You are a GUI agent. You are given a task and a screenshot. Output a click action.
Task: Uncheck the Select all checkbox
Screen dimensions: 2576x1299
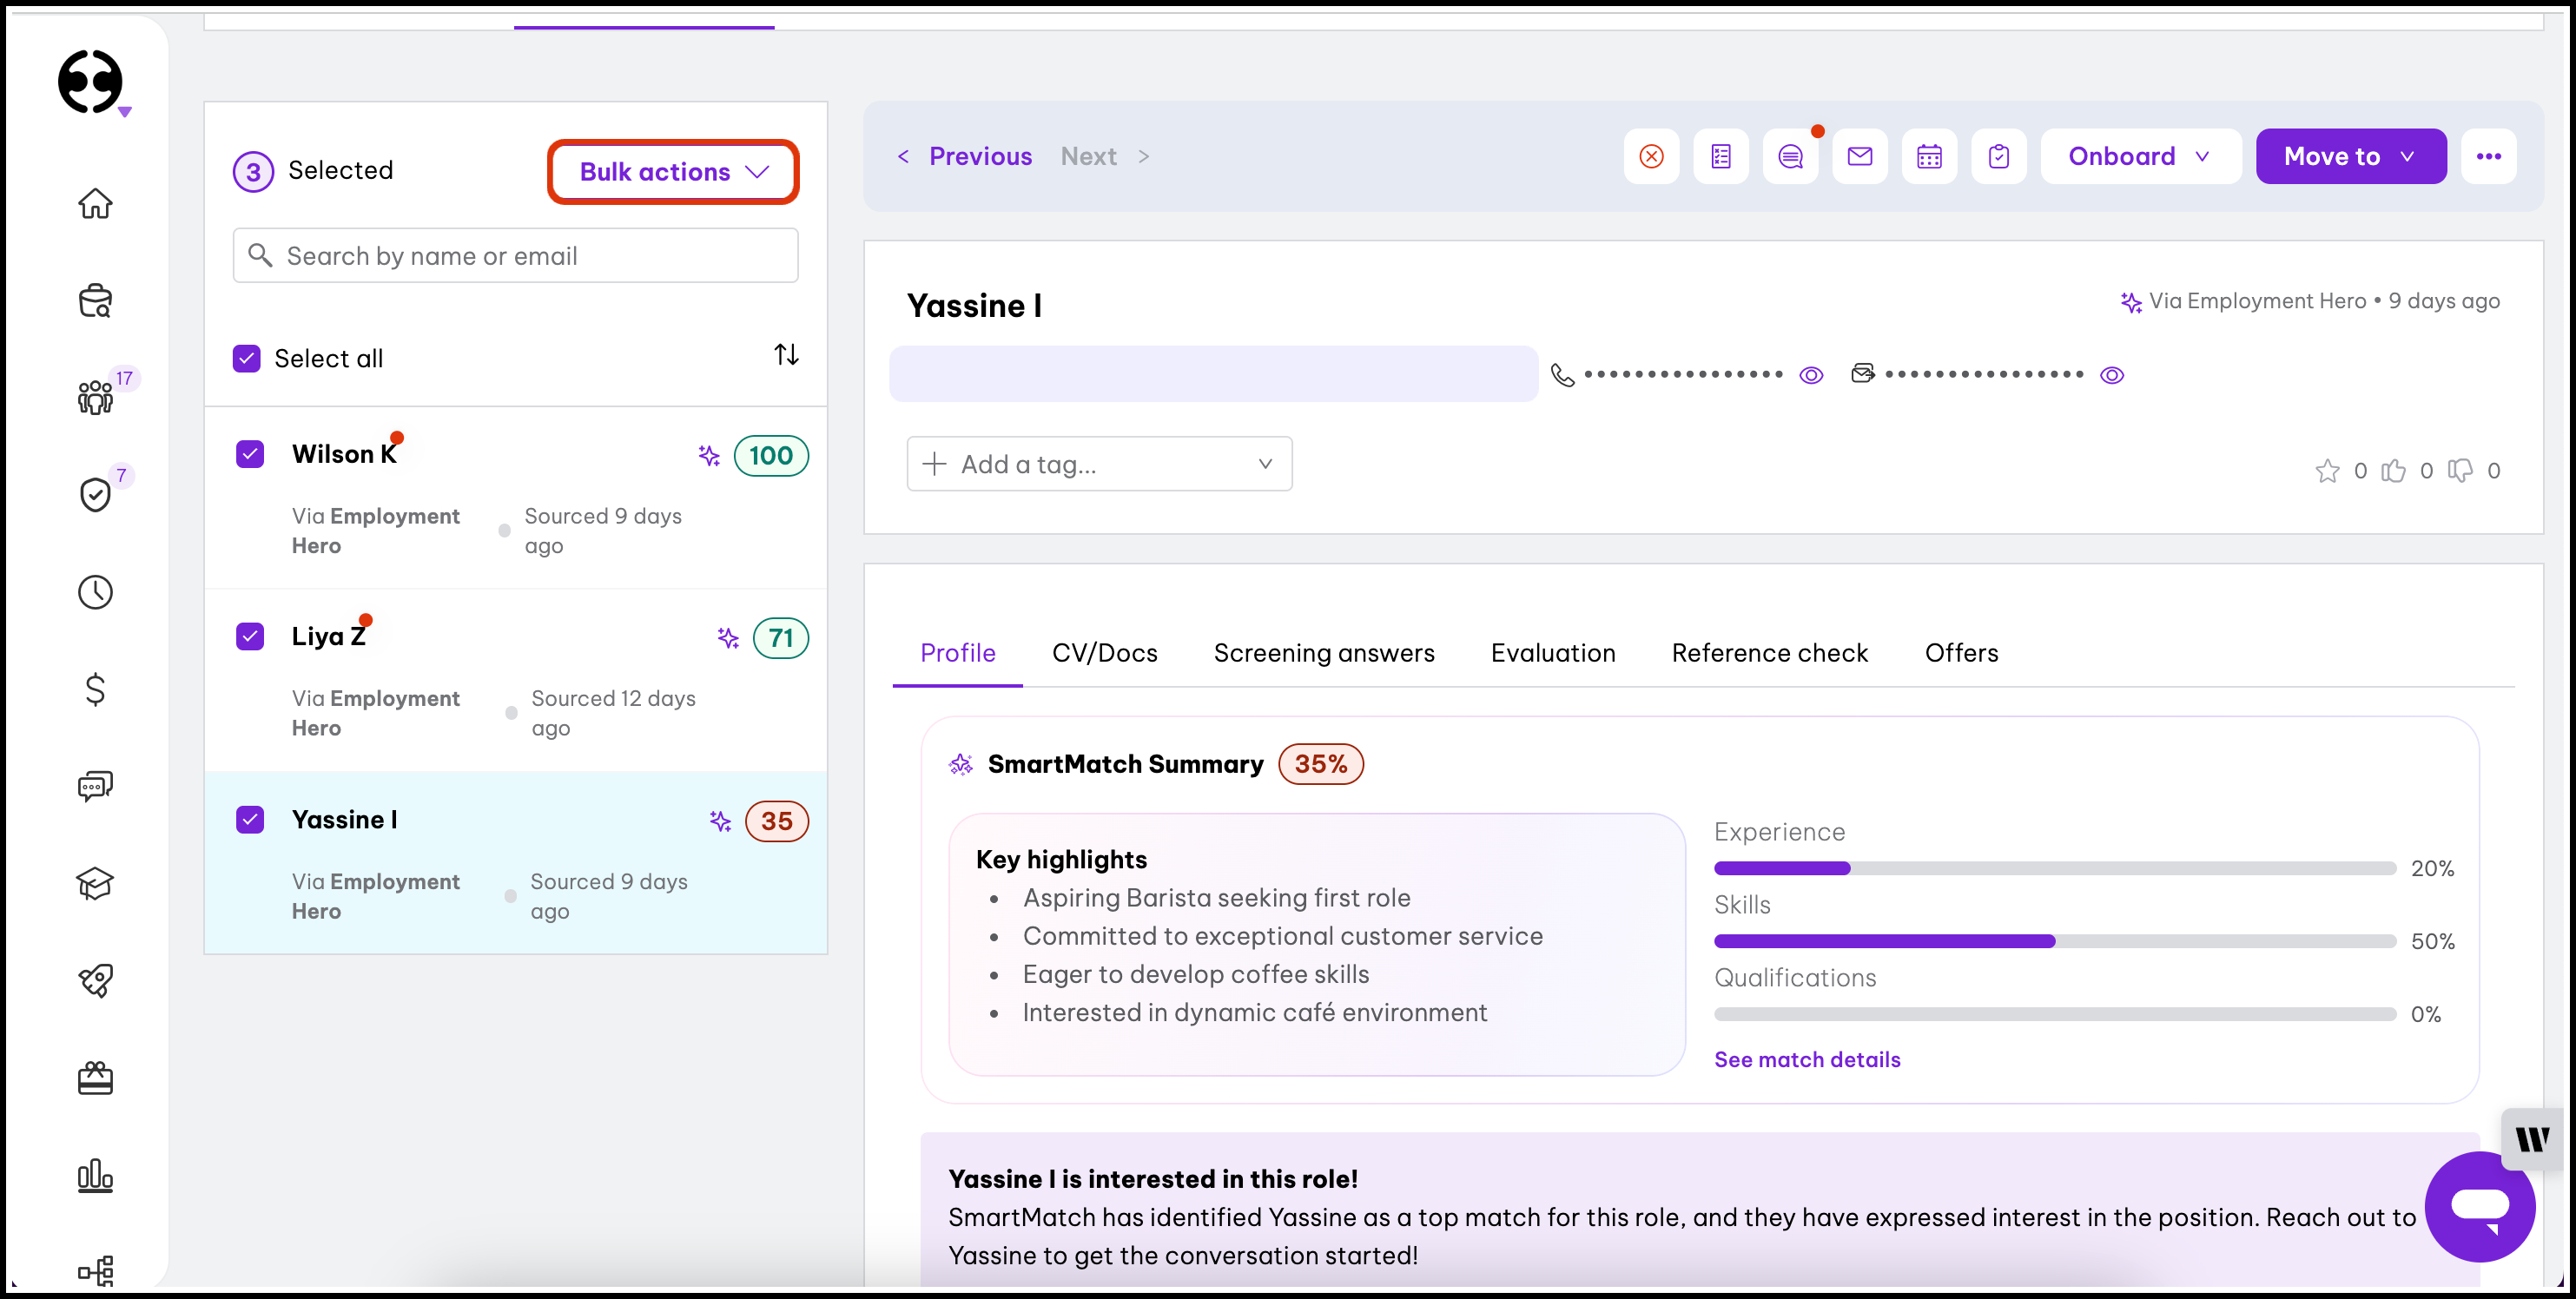tap(247, 358)
